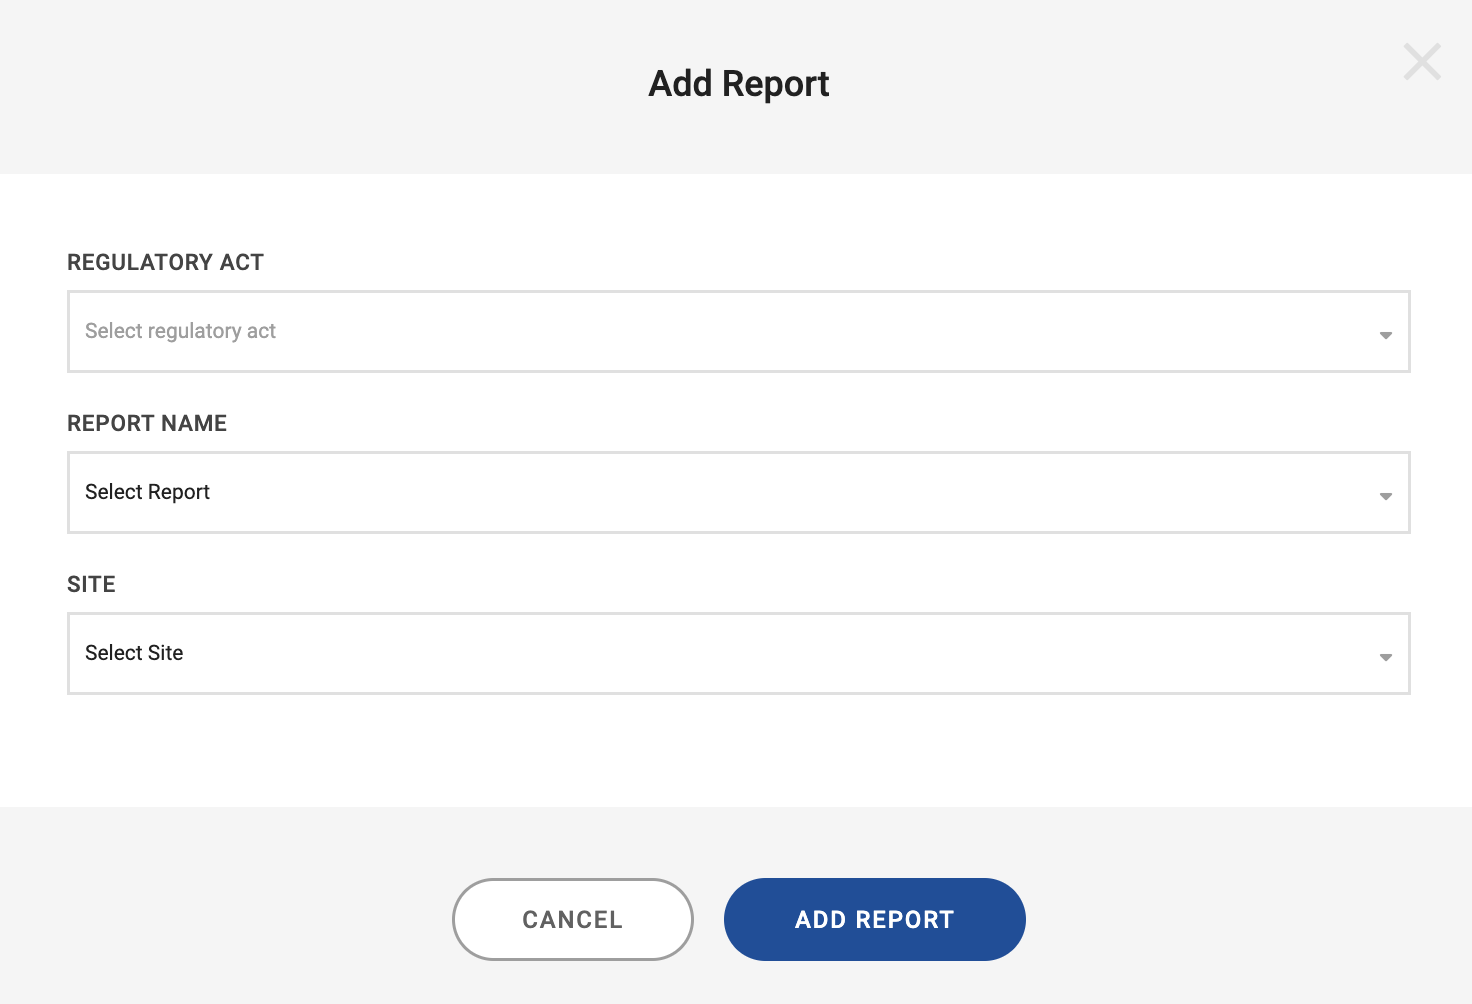This screenshot has height=1004, width=1472.
Task: Click the SITE field label
Action: click(x=91, y=584)
